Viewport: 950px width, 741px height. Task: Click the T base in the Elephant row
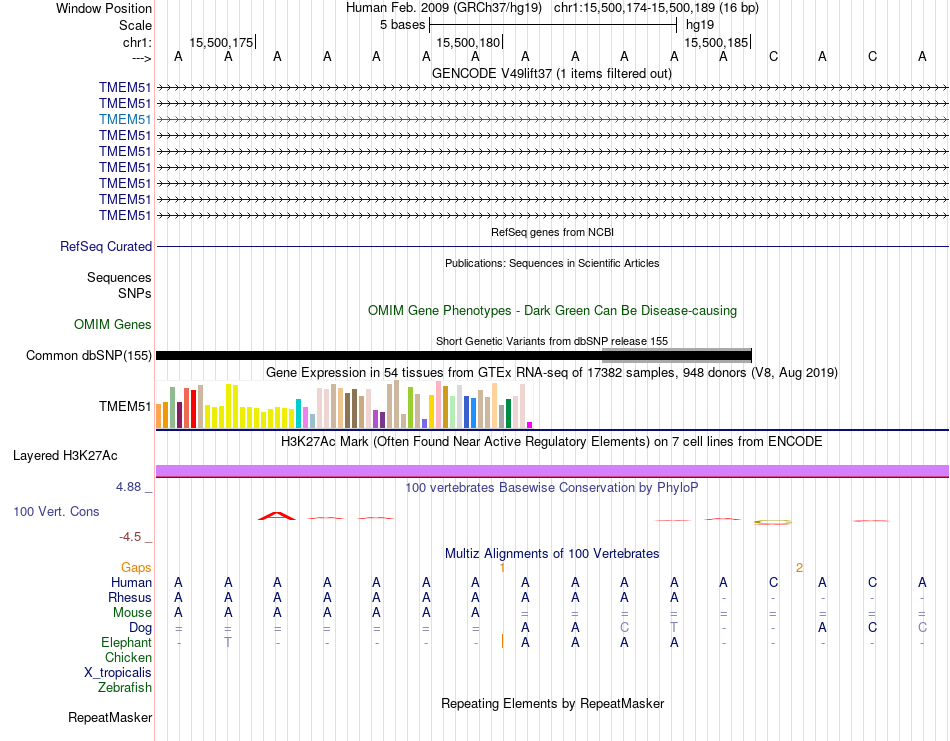[x=228, y=643]
